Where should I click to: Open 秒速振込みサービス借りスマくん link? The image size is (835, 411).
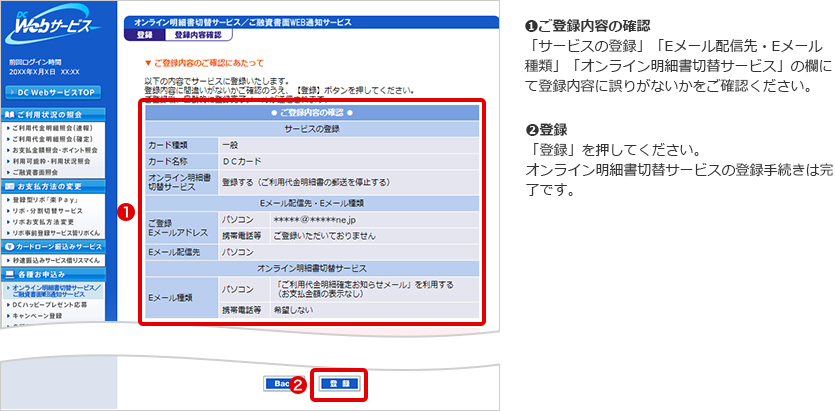point(62,258)
